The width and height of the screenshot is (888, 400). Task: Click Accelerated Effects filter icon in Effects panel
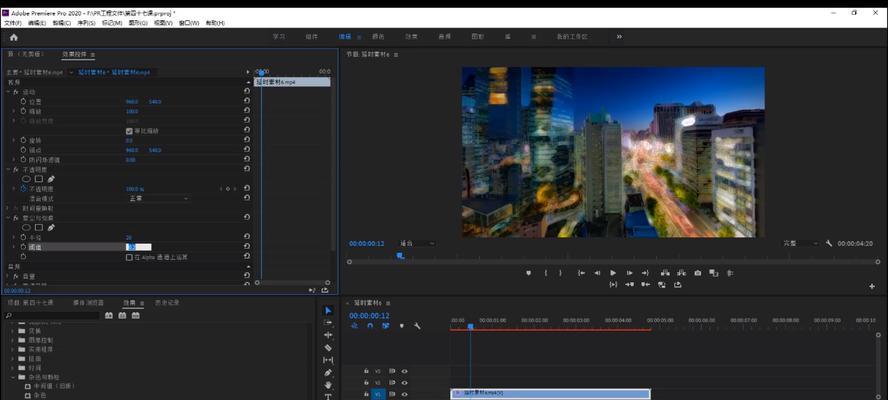pos(109,316)
